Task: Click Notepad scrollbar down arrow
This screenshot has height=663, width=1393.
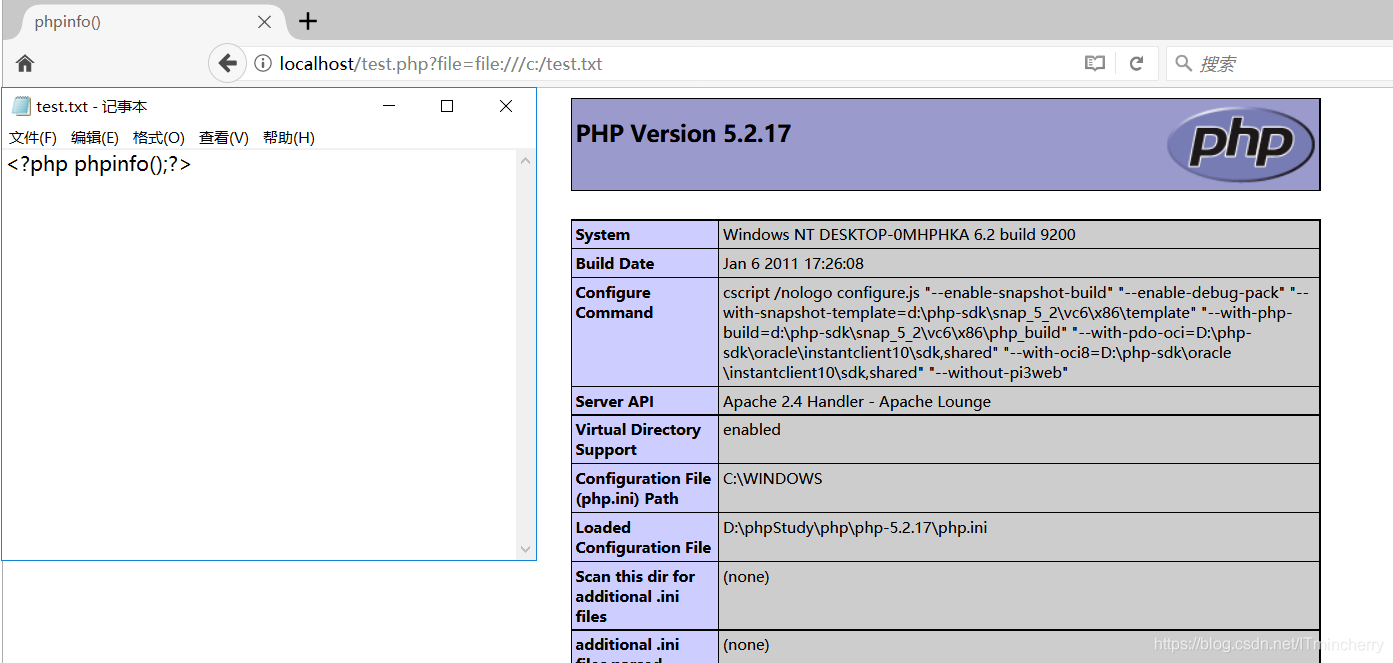Action: click(x=526, y=549)
